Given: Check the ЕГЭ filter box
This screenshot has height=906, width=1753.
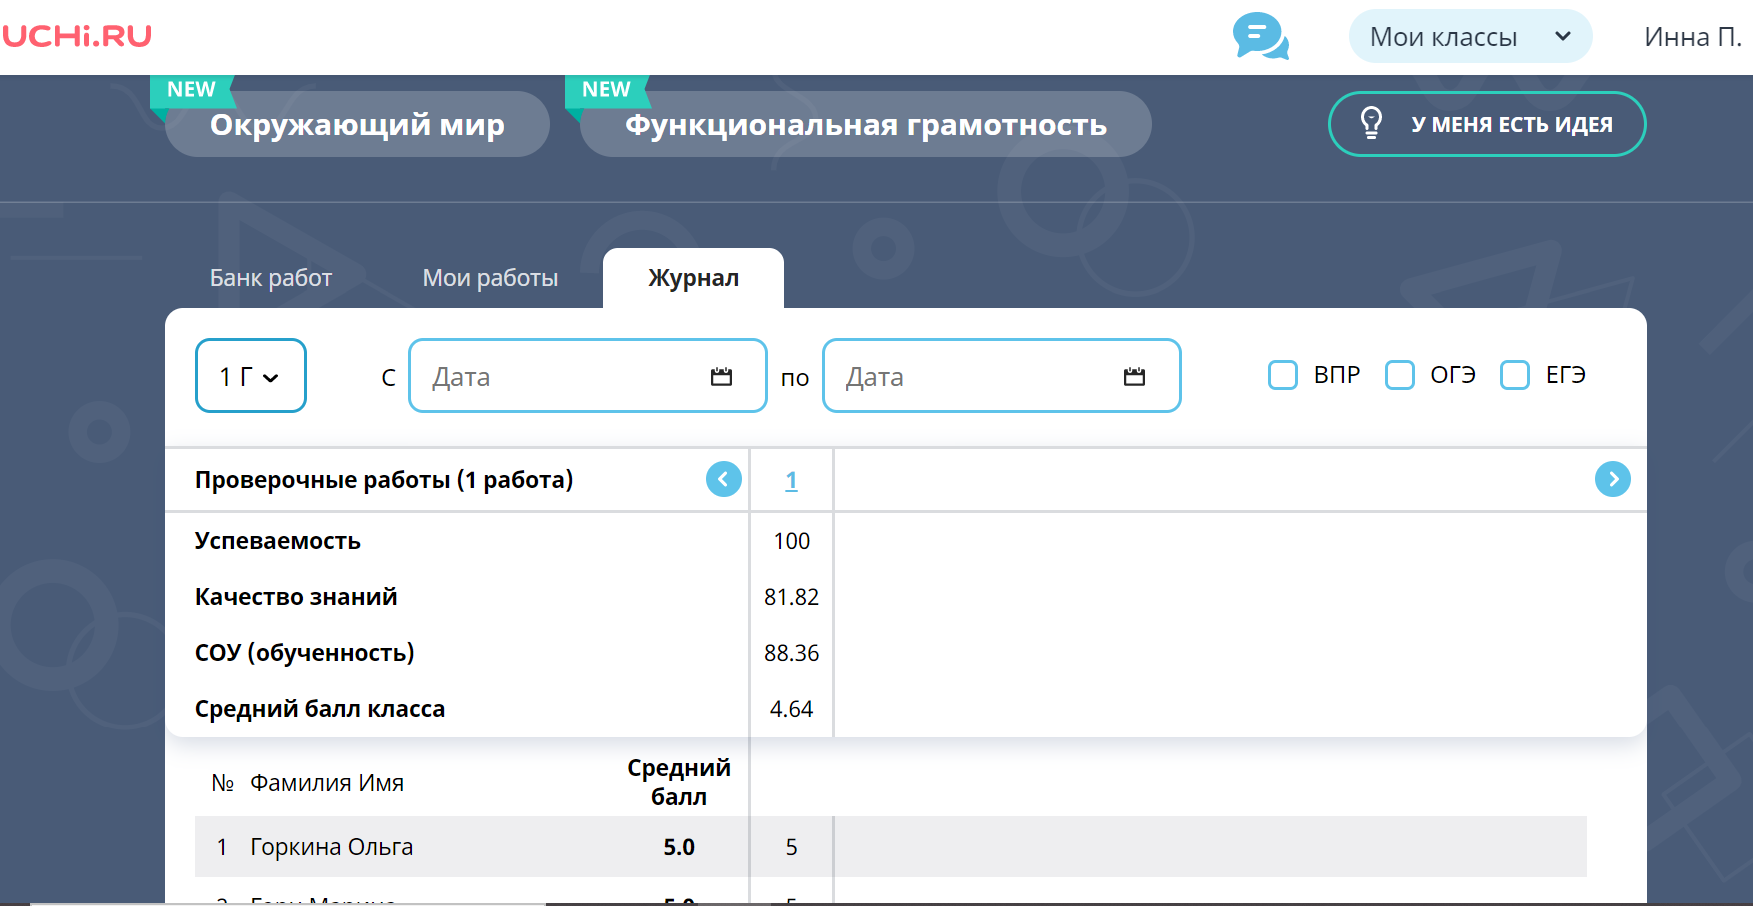Looking at the screenshot, I should [x=1515, y=375].
